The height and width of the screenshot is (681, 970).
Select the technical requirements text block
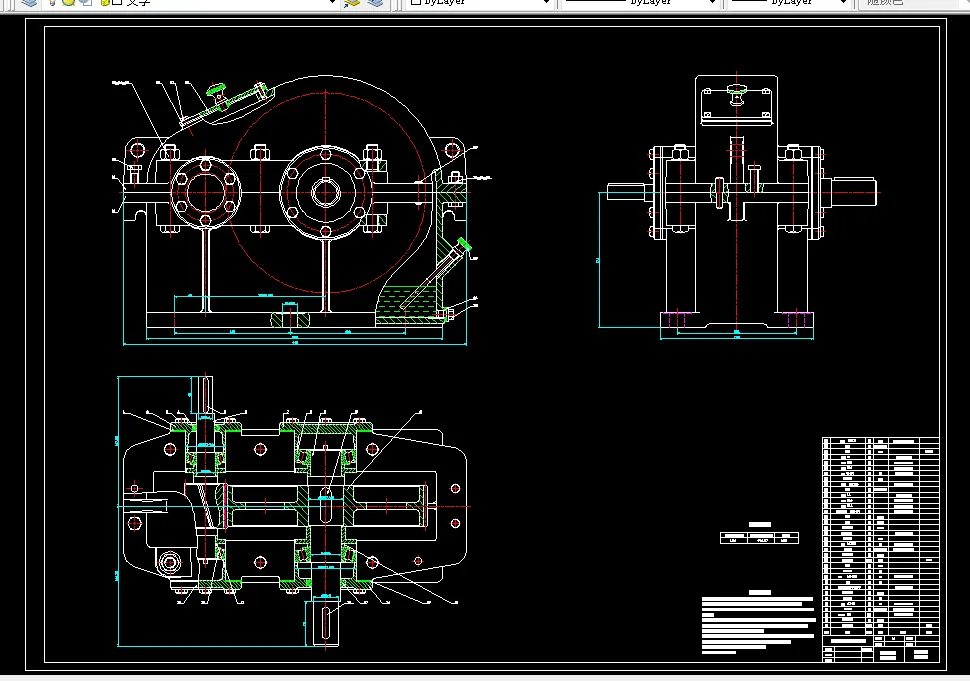(x=758, y=623)
